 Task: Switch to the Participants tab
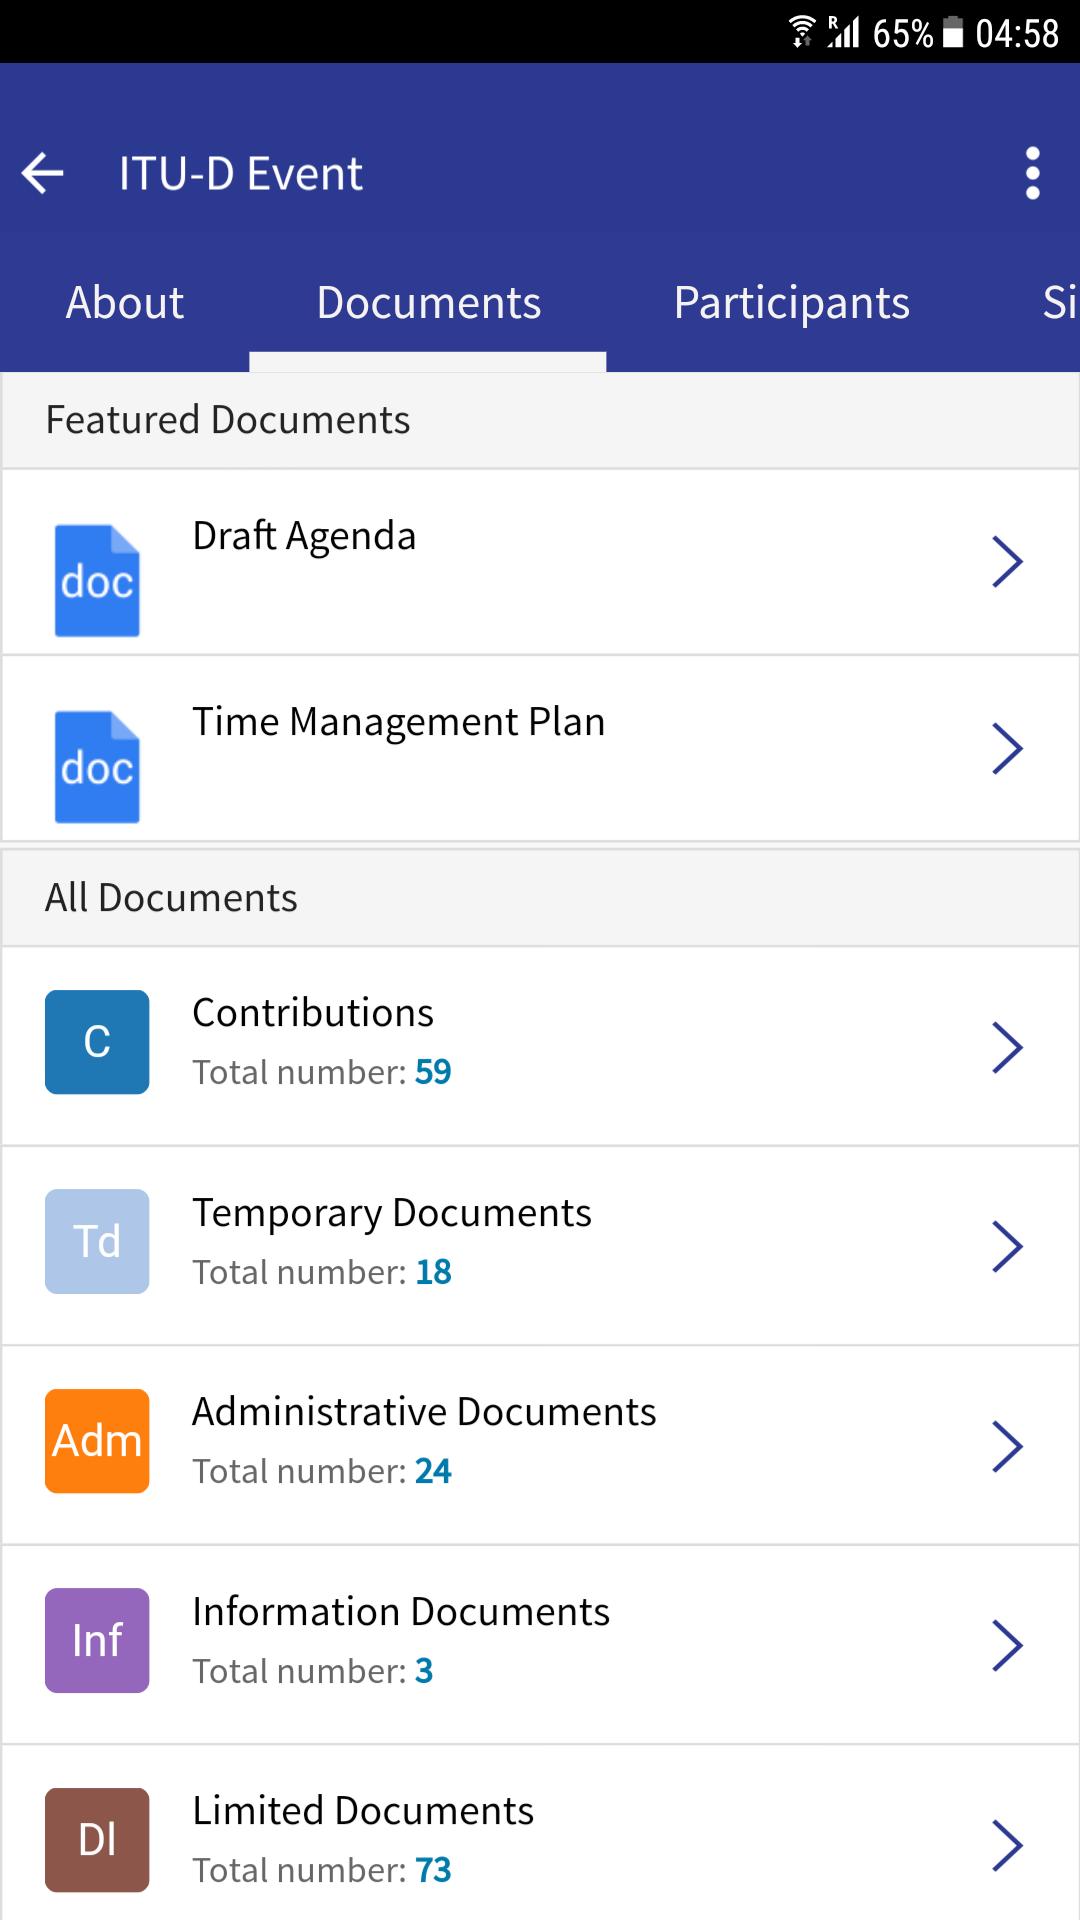791,303
